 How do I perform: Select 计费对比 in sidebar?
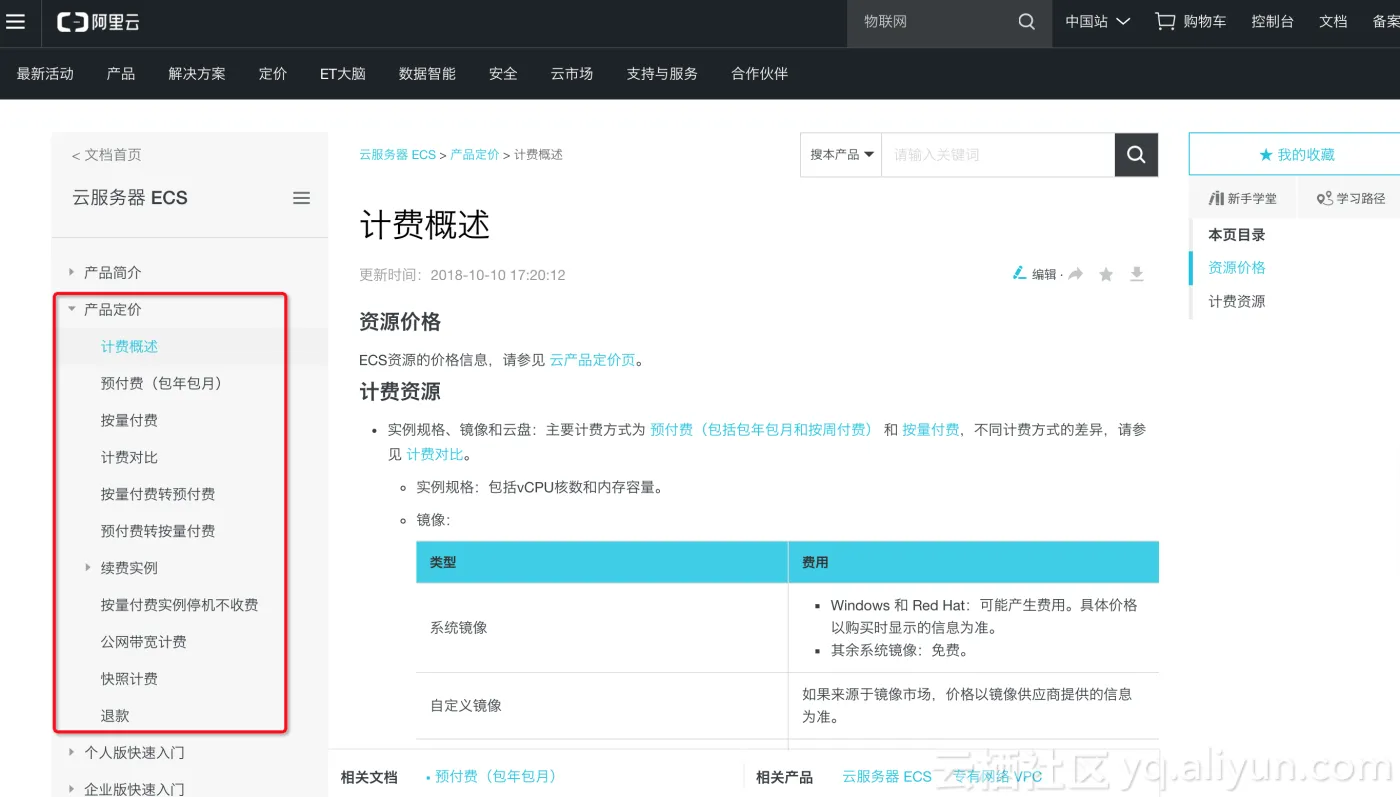click(x=129, y=457)
